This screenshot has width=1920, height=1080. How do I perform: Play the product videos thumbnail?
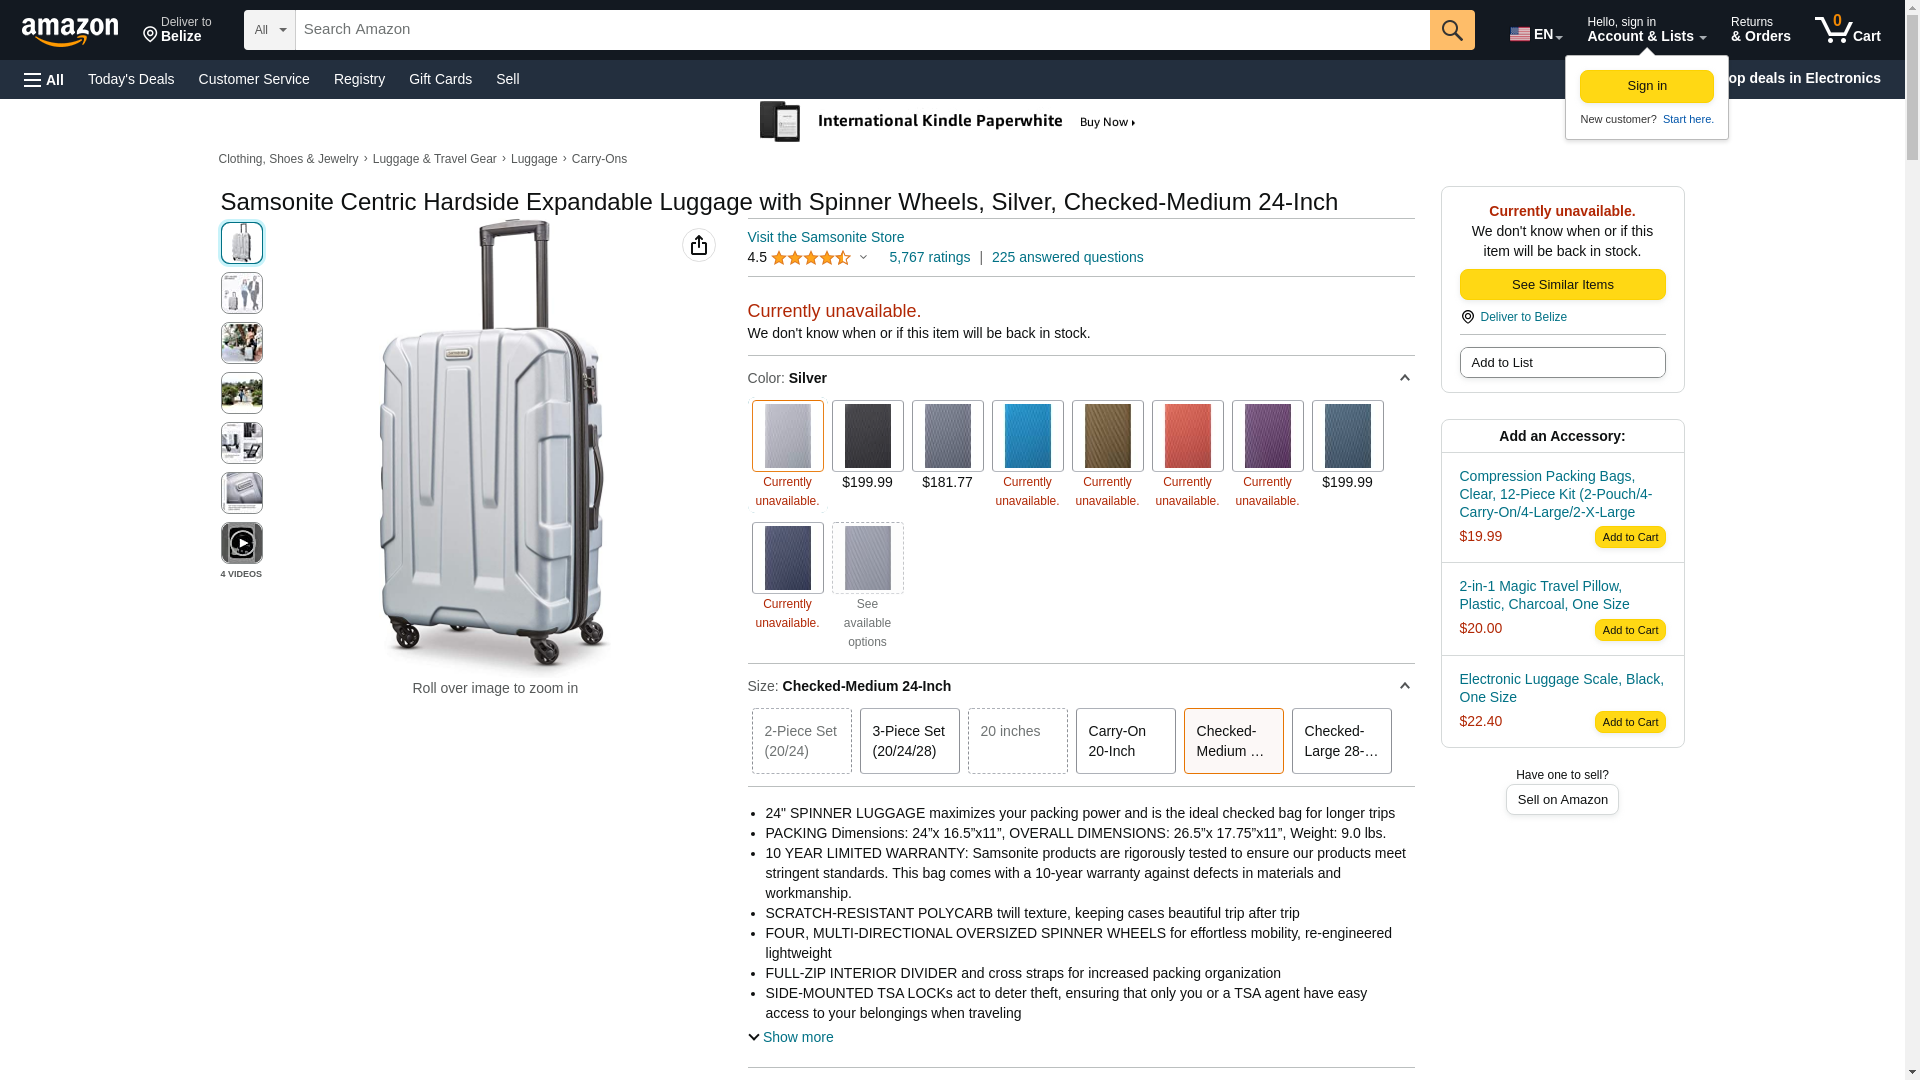(242, 543)
